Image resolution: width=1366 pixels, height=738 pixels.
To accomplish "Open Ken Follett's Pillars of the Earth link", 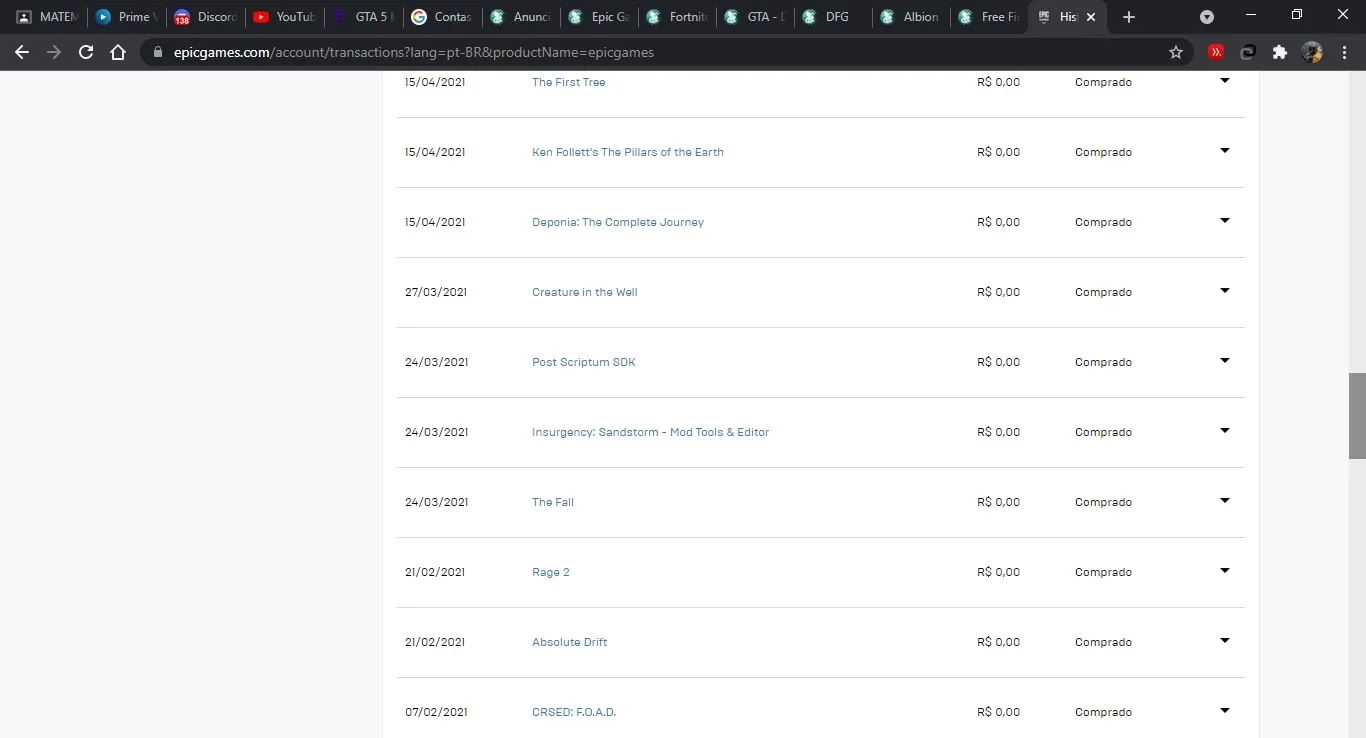I will click(627, 152).
